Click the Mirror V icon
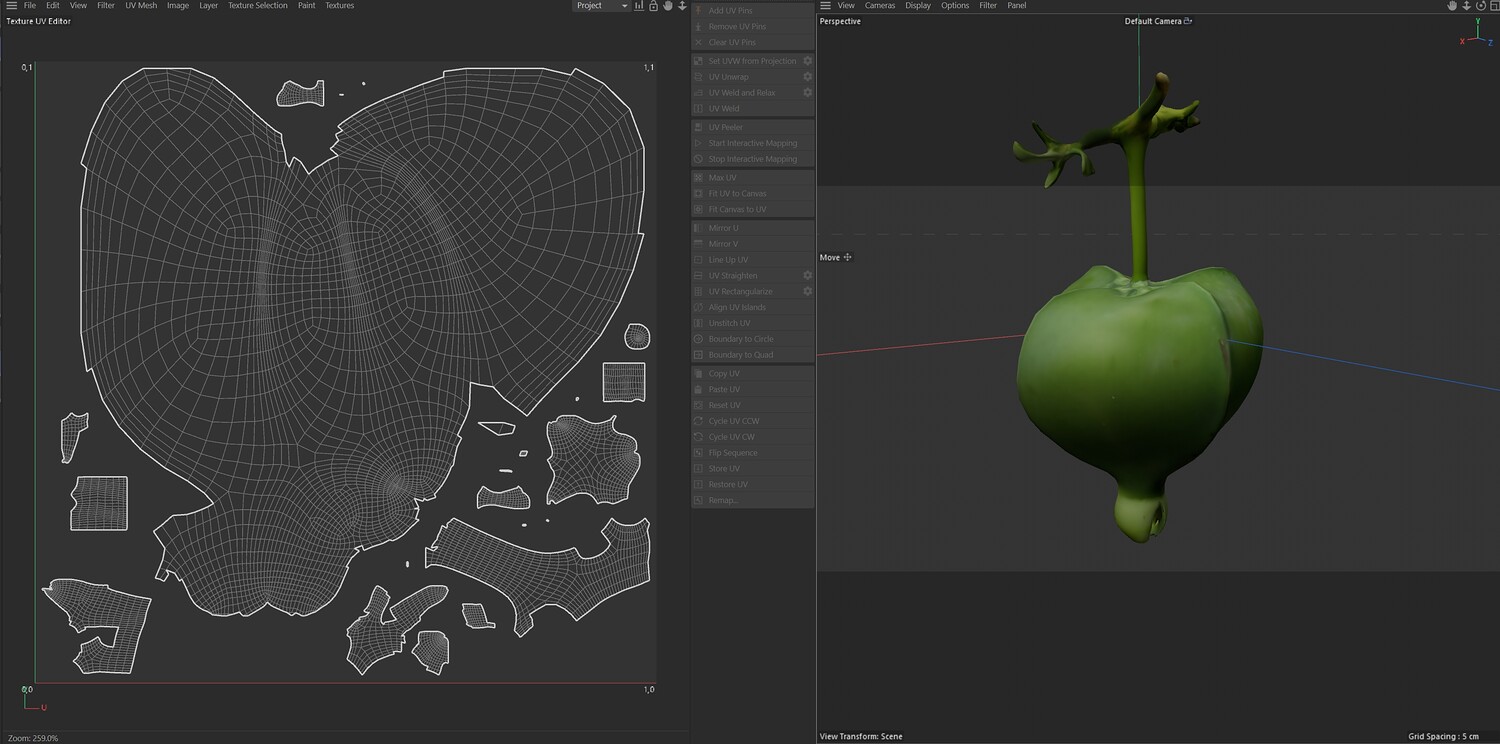Image resolution: width=1500 pixels, height=744 pixels. (698, 244)
